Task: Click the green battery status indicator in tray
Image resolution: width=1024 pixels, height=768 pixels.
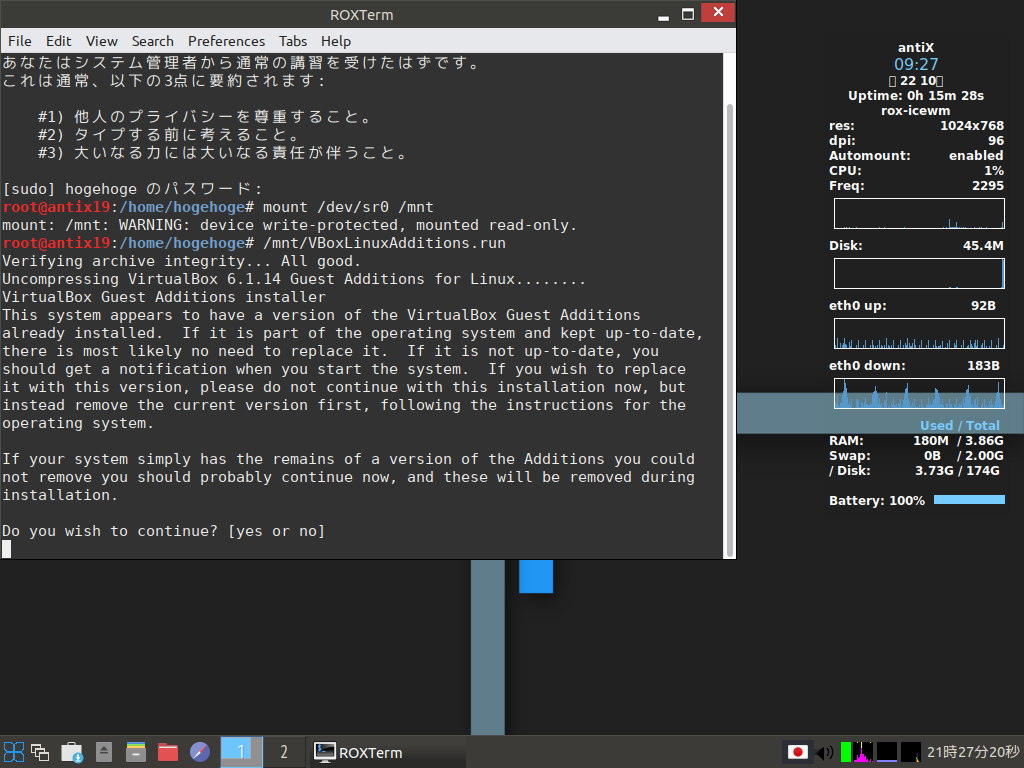Action: (x=846, y=752)
